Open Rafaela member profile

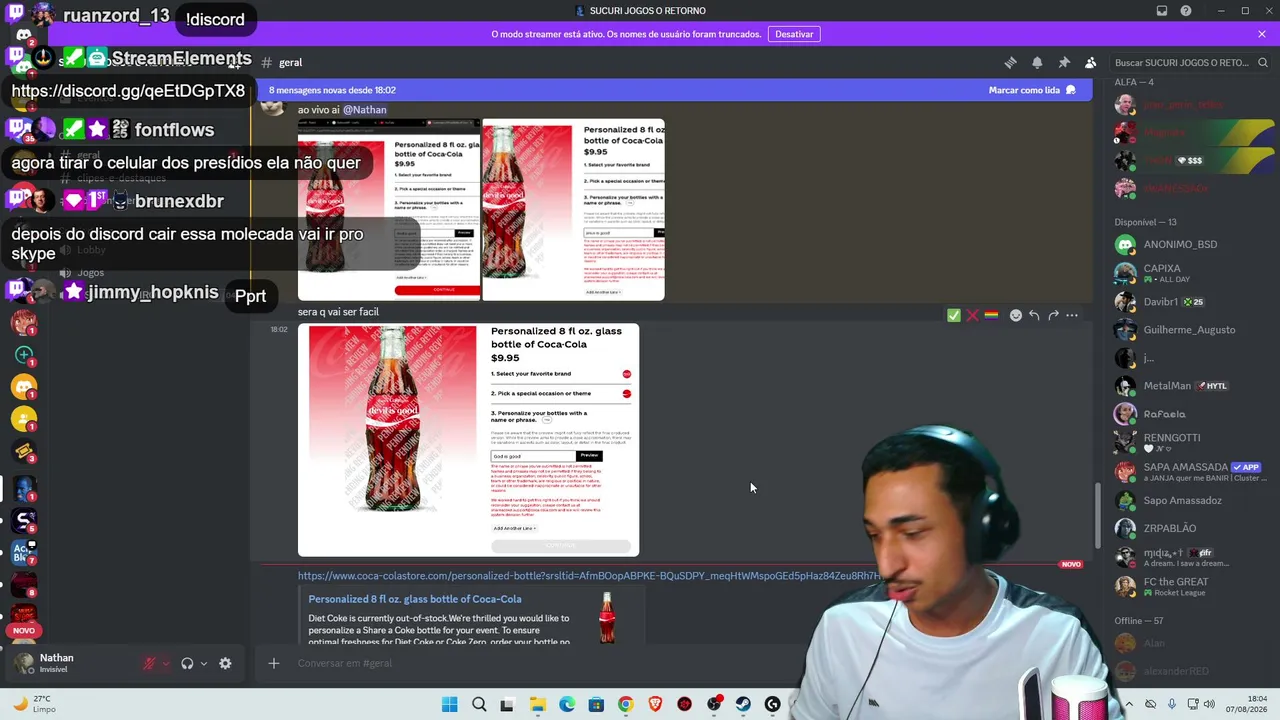[x=1180, y=414]
